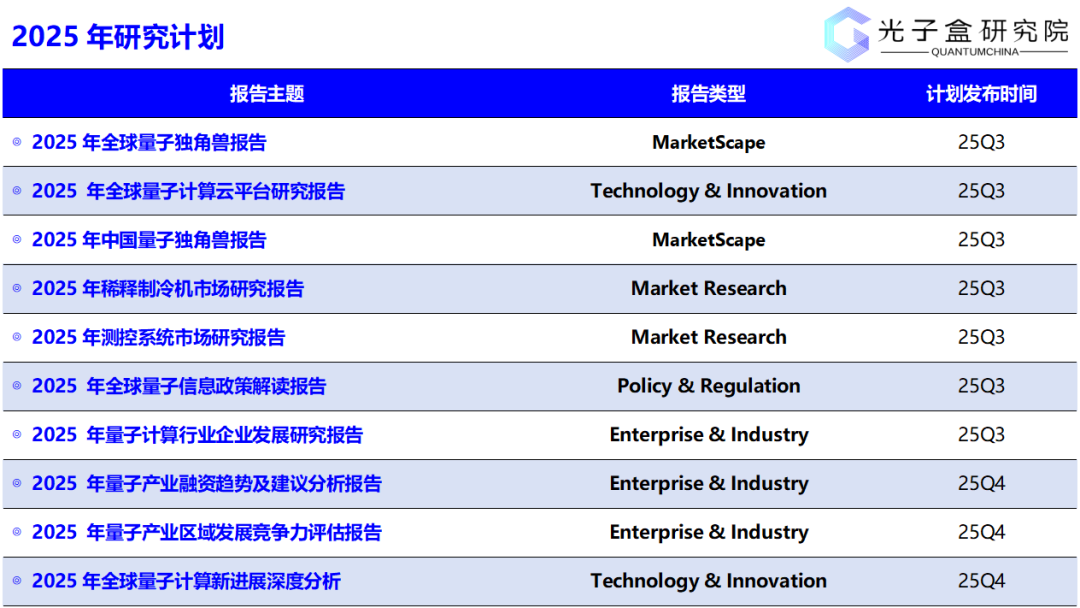1080x608 pixels.
Task: Click Enterprise & Industry in 企业发展研究 row
Action: click(709, 434)
